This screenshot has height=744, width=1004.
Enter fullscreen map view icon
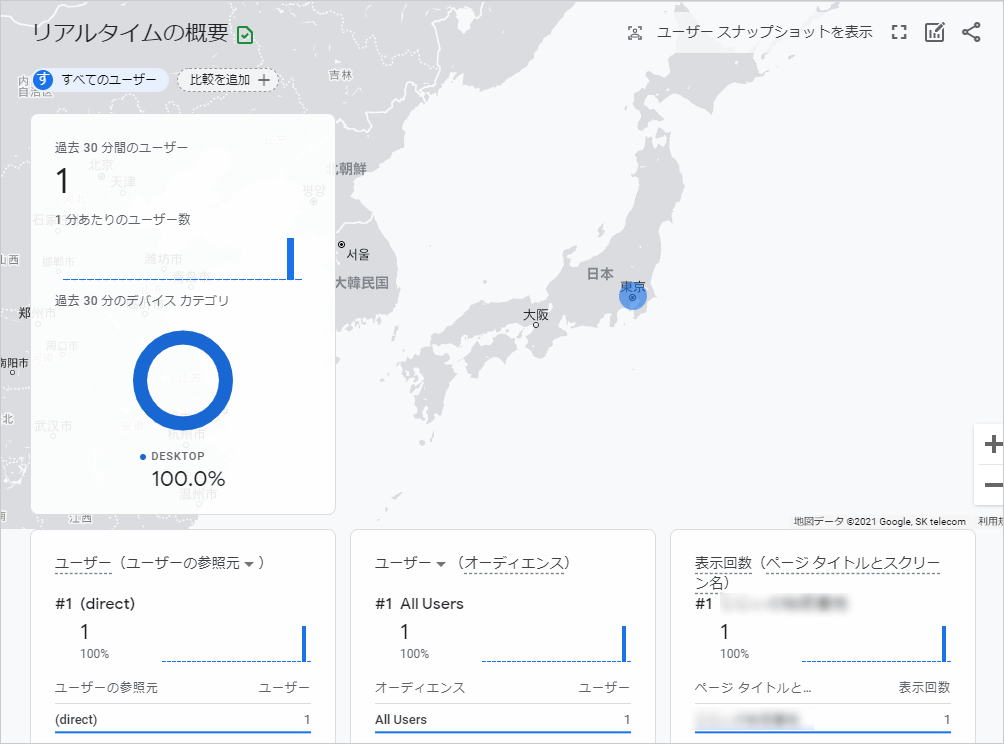coord(899,33)
